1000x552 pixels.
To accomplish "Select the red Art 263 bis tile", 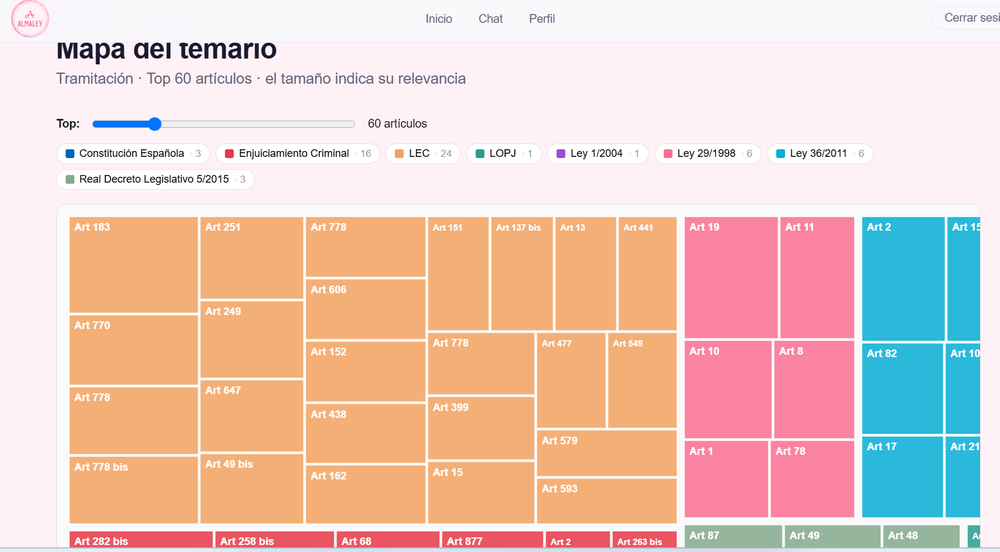I will point(644,540).
